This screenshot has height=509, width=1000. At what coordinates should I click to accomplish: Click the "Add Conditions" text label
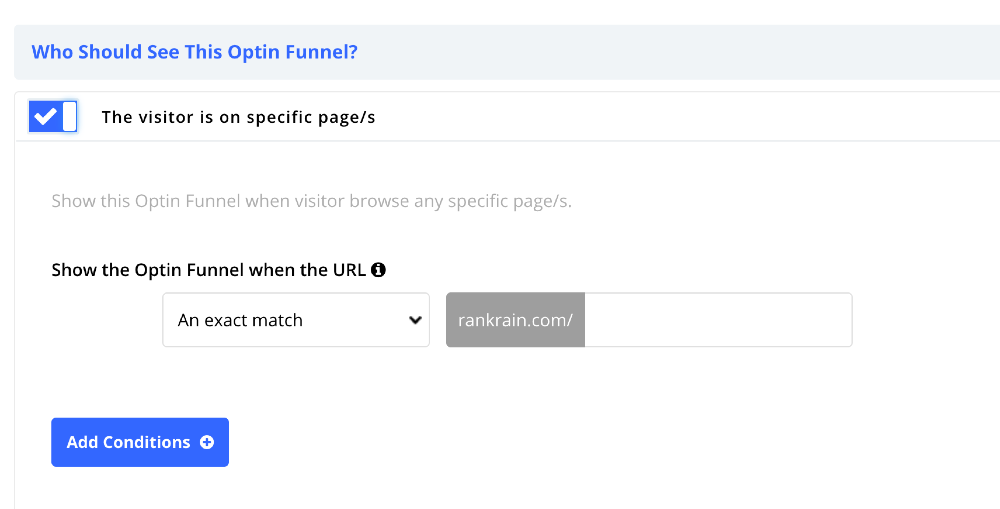point(128,442)
